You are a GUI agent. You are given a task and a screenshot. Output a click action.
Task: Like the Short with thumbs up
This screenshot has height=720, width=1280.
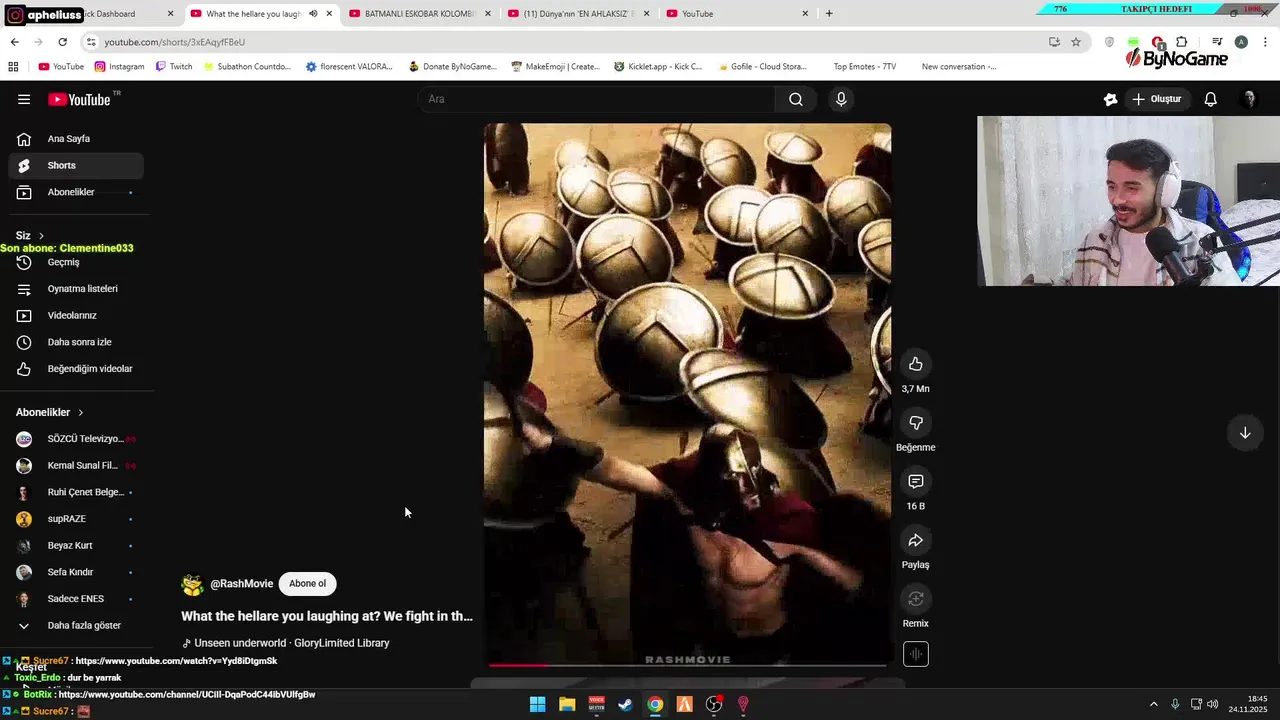[x=915, y=364]
